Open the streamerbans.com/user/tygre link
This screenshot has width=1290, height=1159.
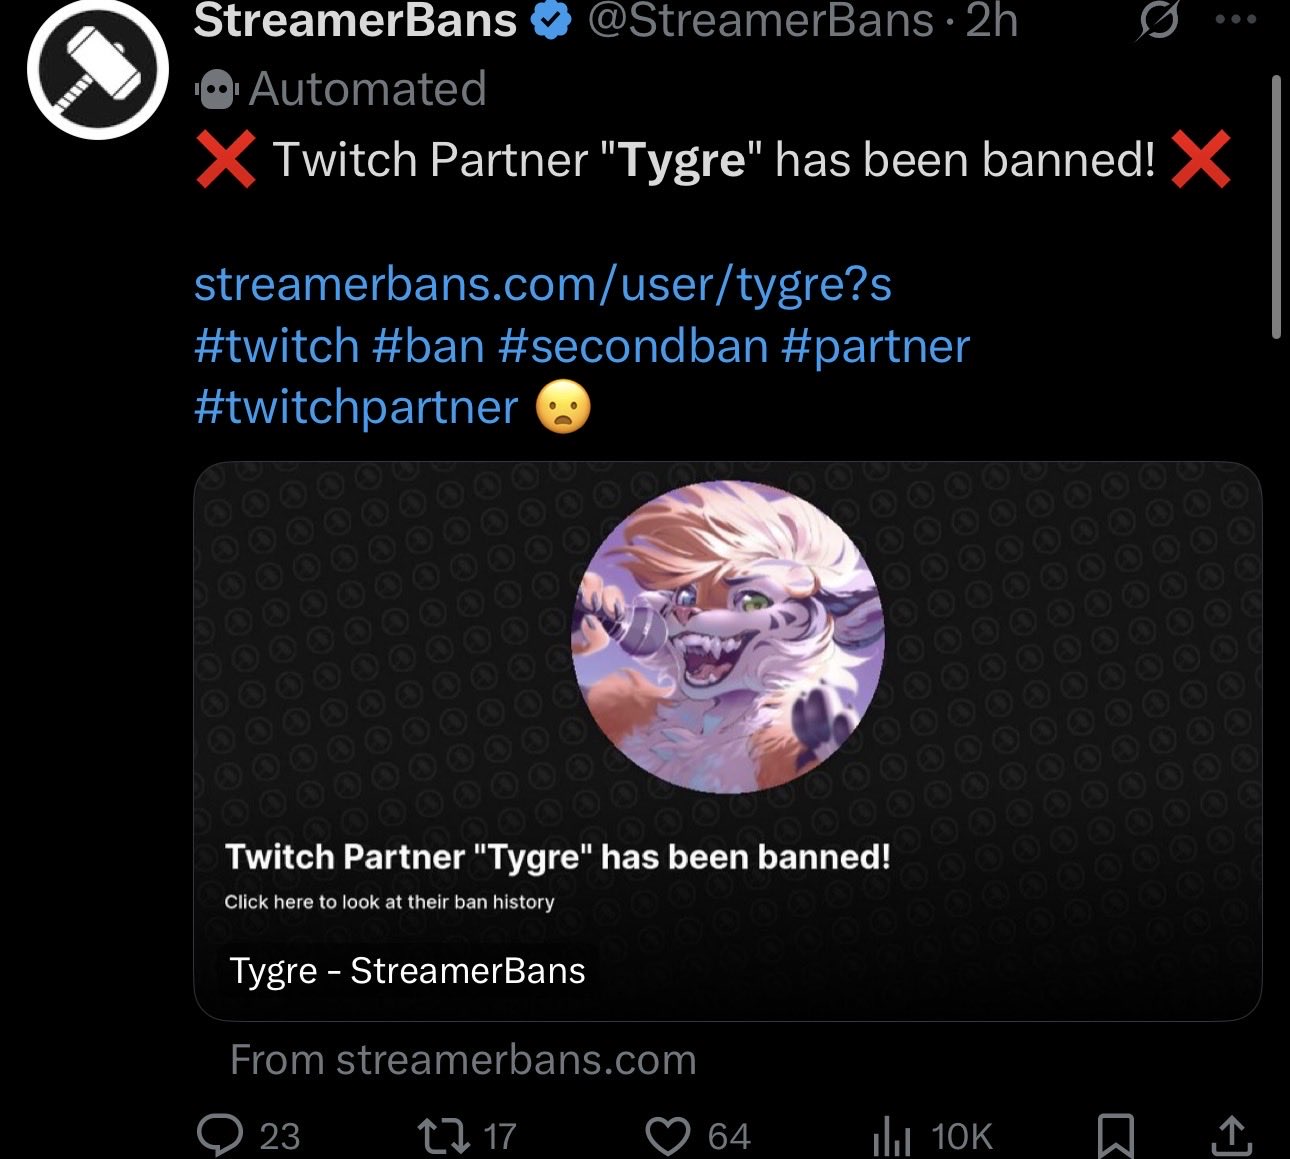pos(542,285)
